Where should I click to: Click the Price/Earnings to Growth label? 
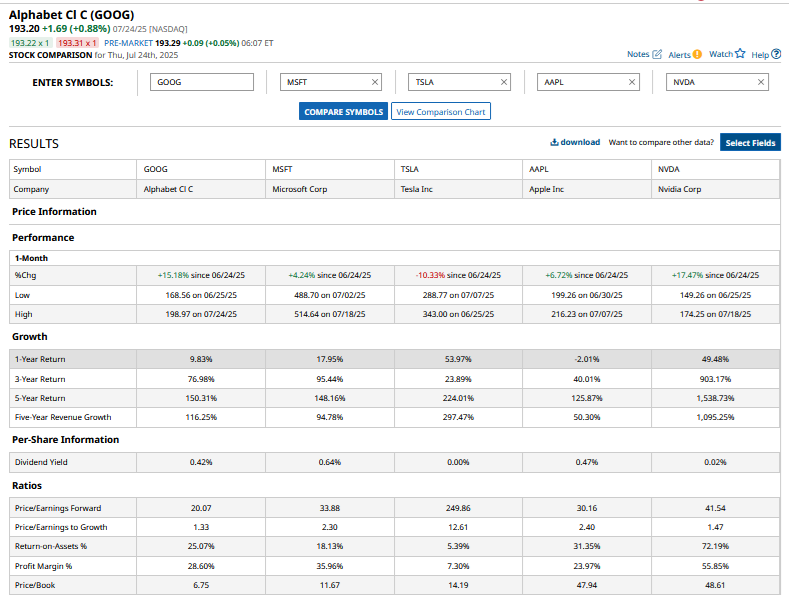[61, 527]
